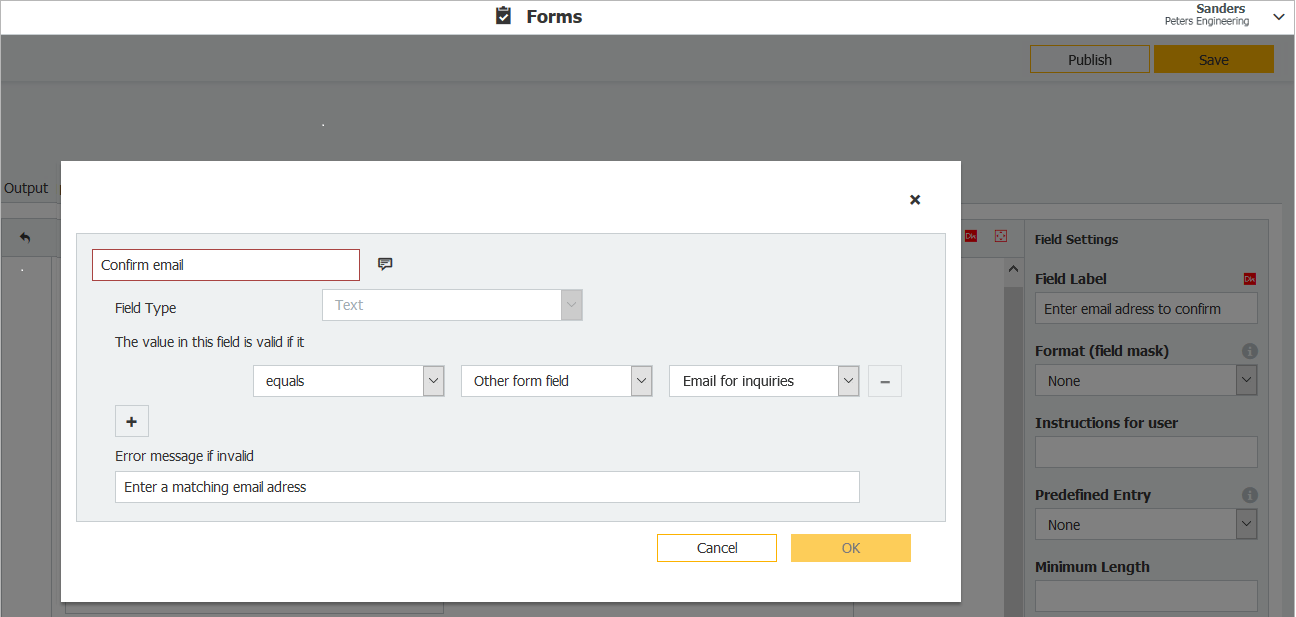This screenshot has height=617, width=1296.
Task: Click the Da badge next to Field Label
Action: pyautogui.click(x=1249, y=278)
